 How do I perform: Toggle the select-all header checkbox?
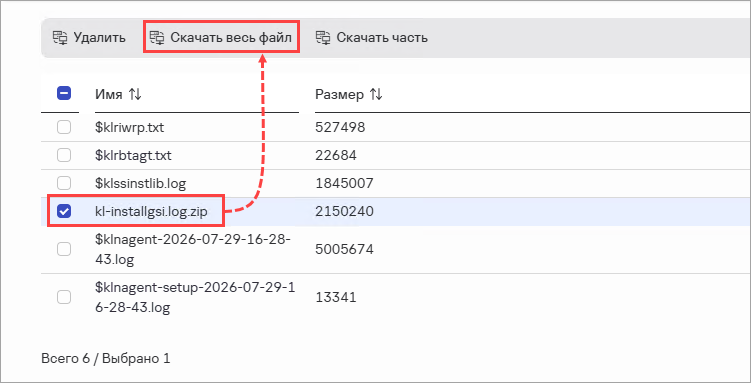(64, 93)
